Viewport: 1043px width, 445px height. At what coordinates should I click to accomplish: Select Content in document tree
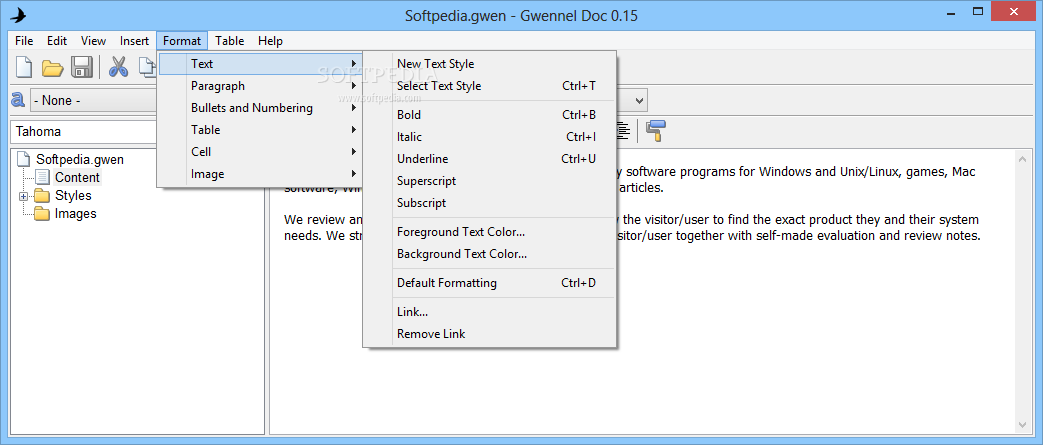(x=77, y=178)
